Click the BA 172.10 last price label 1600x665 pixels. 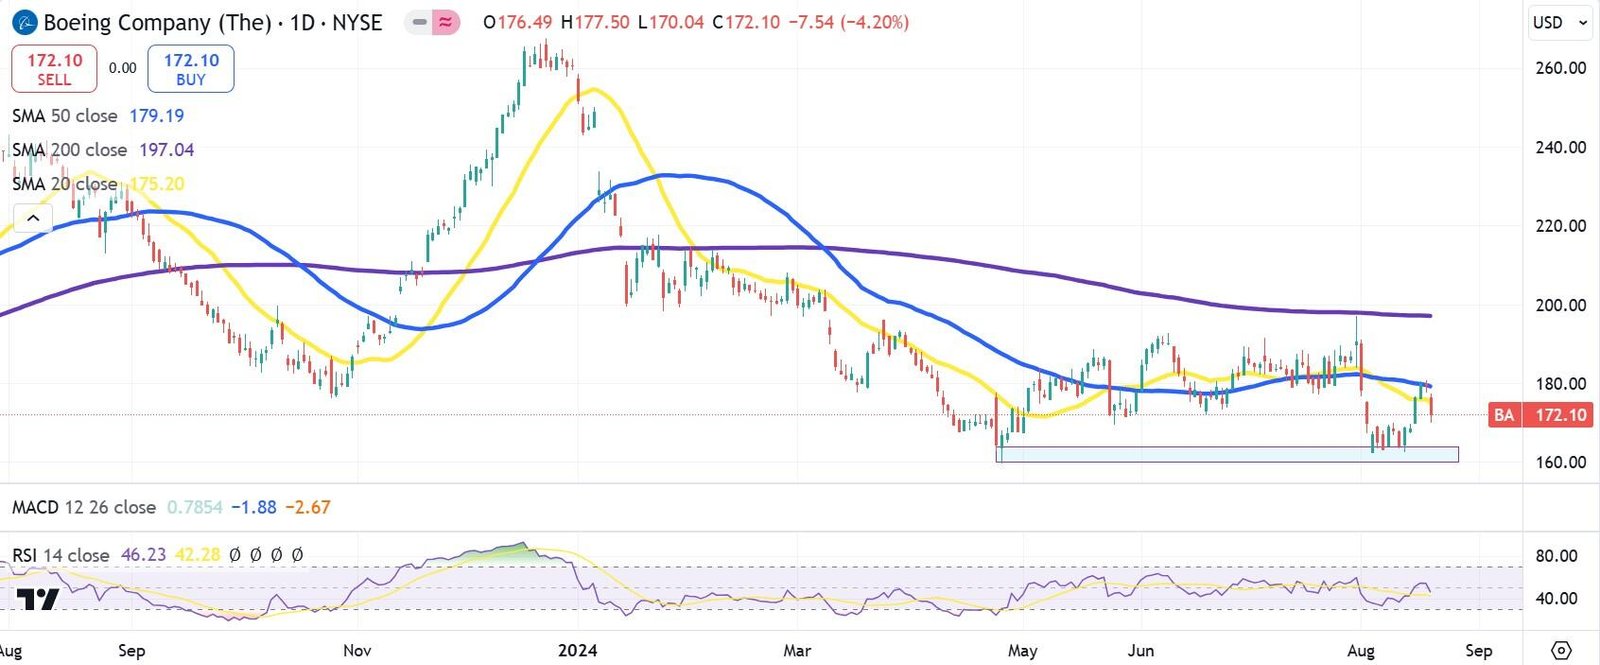point(1540,415)
